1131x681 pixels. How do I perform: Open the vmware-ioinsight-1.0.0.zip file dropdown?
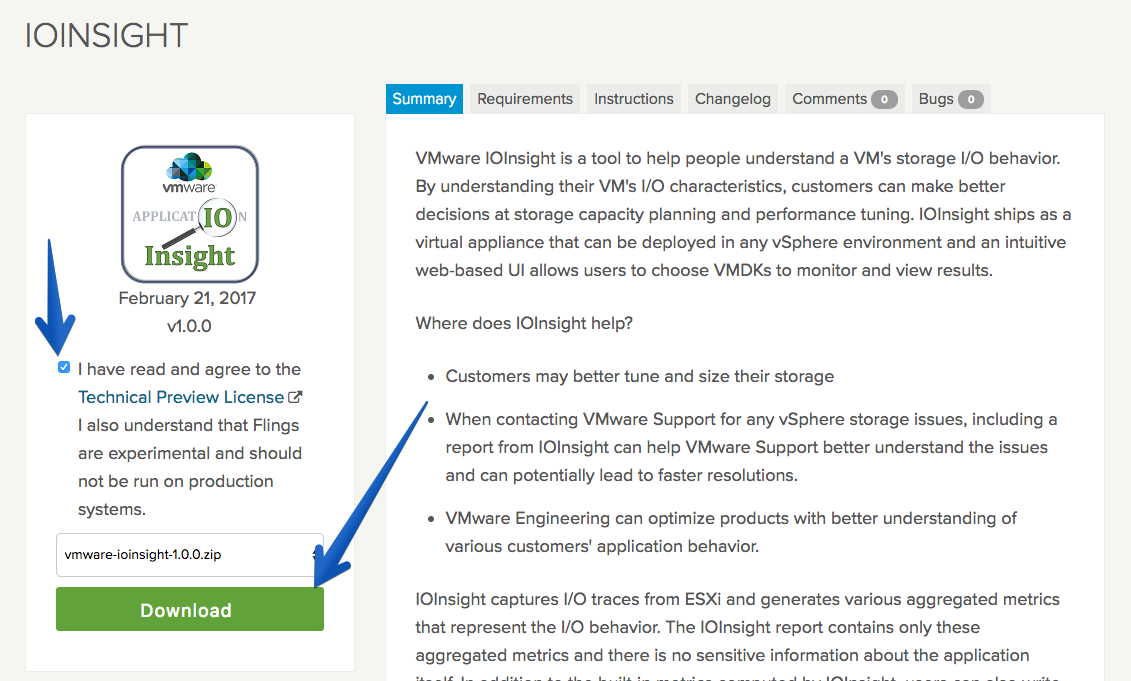coord(190,555)
